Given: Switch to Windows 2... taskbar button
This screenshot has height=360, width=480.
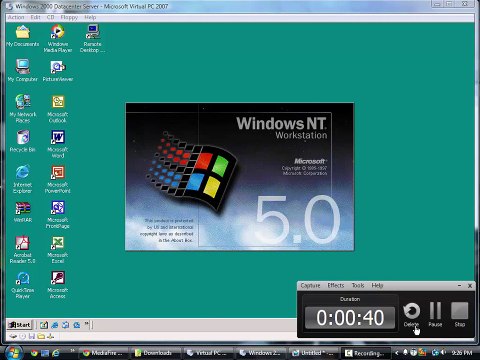Looking at the screenshot, I should (x=260, y=353).
